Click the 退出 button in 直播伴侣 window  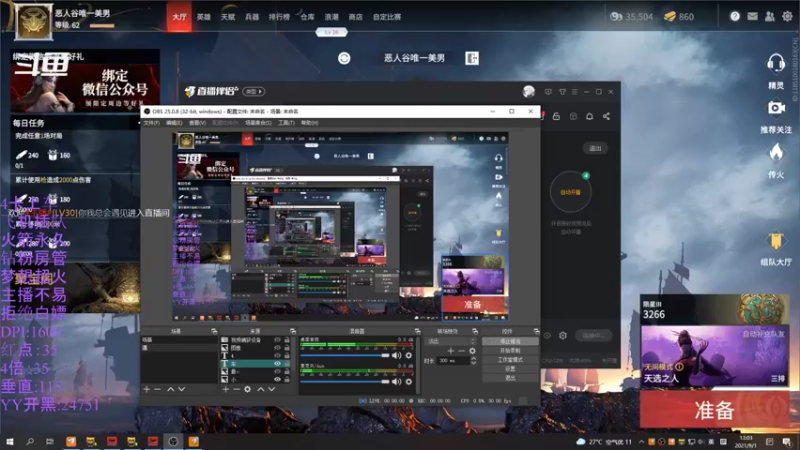click(x=595, y=148)
